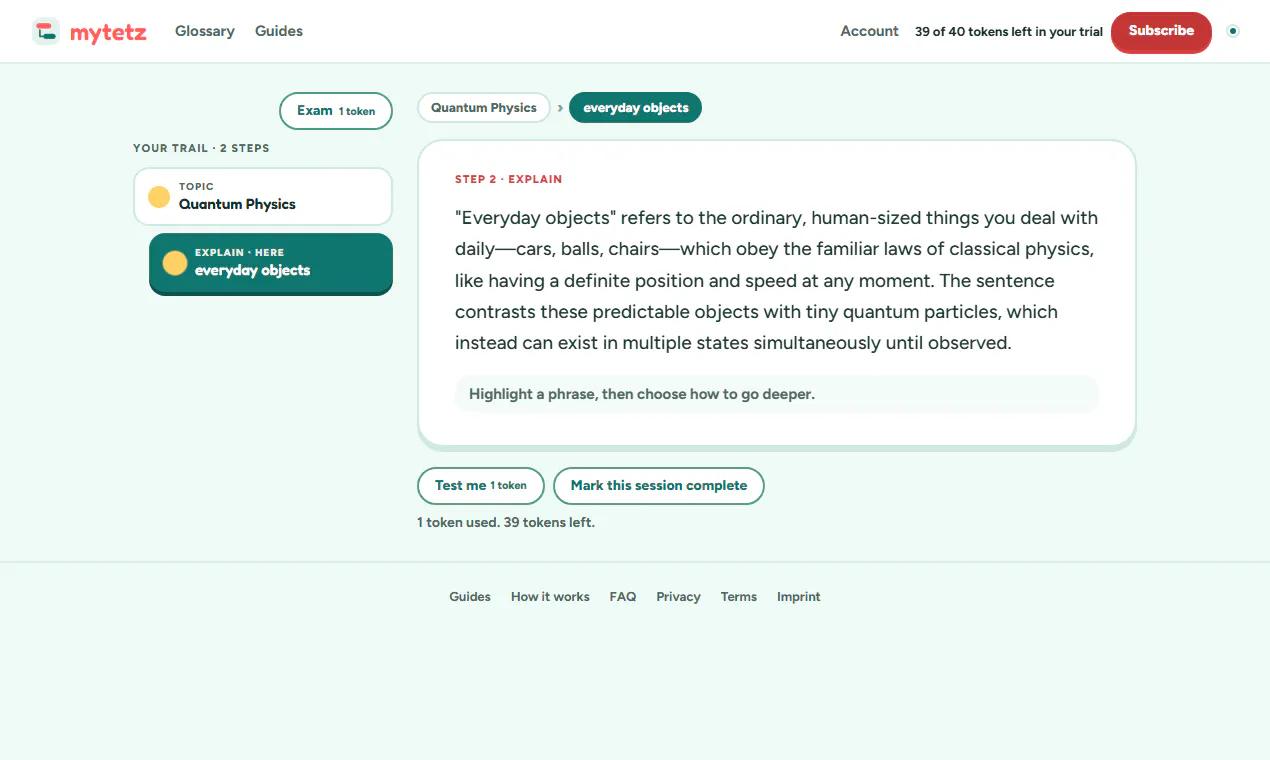Click the 'STEP 2 · EXPLAIN' label

(509, 180)
